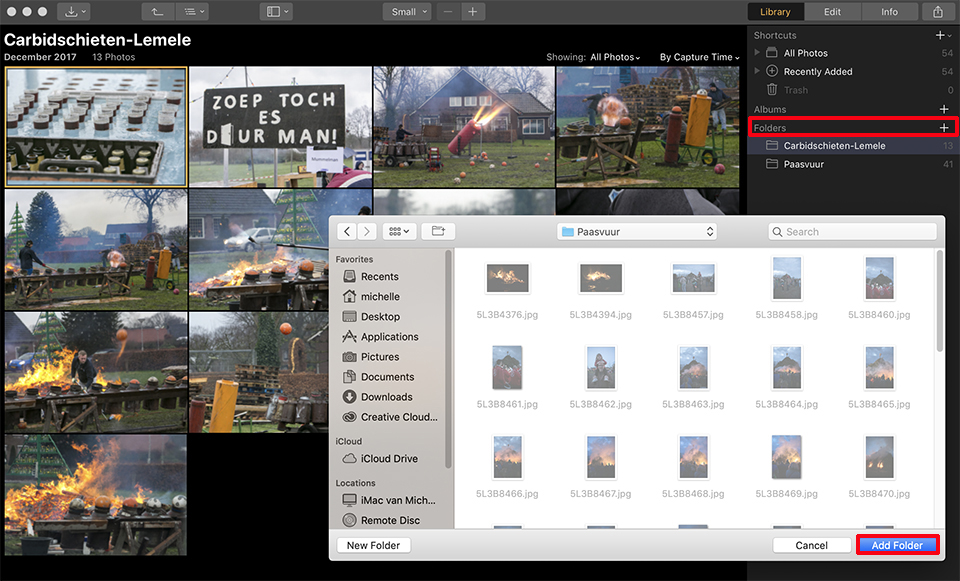
Task: Add a folder with Folders plus icon
Action: point(944,127)
